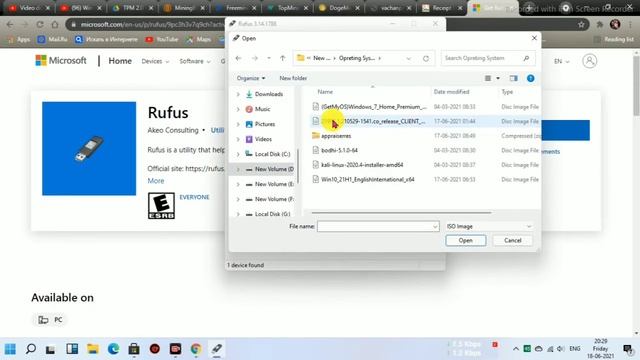Screen dimensions: 640x360
Task: Open view options dropdown arrow
Action: tap(498, 78)
